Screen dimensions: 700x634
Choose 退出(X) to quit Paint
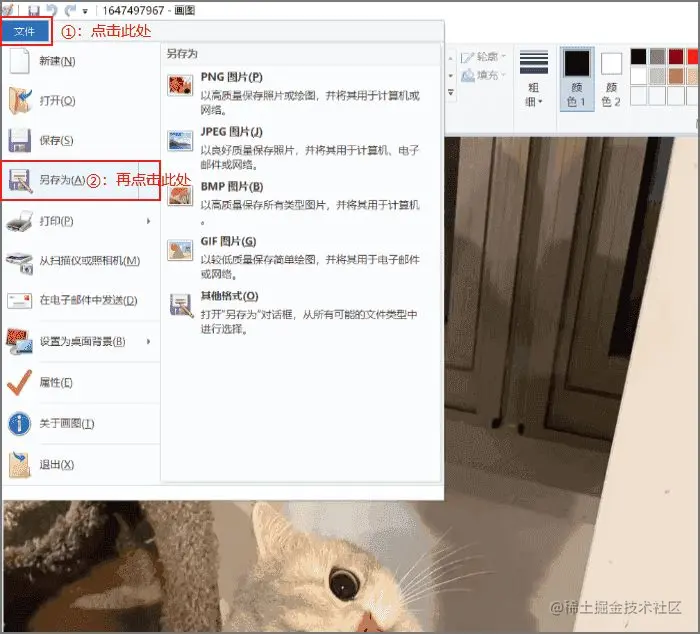[80, 464]
